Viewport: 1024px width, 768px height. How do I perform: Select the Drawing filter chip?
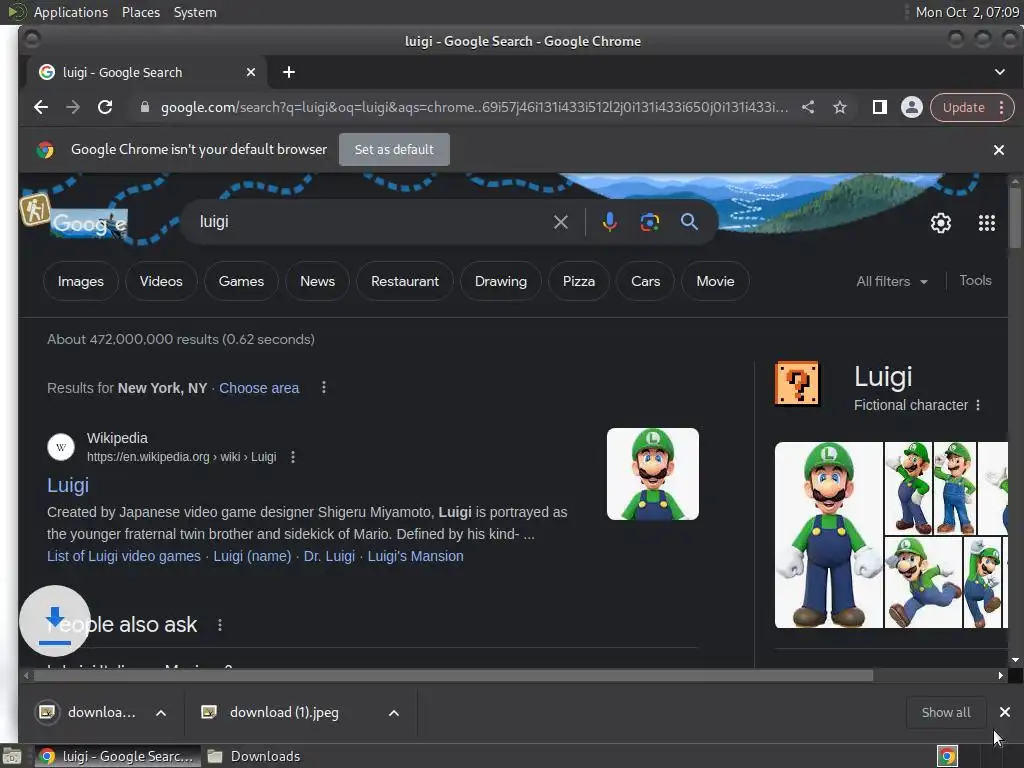[x=501, y=281]
